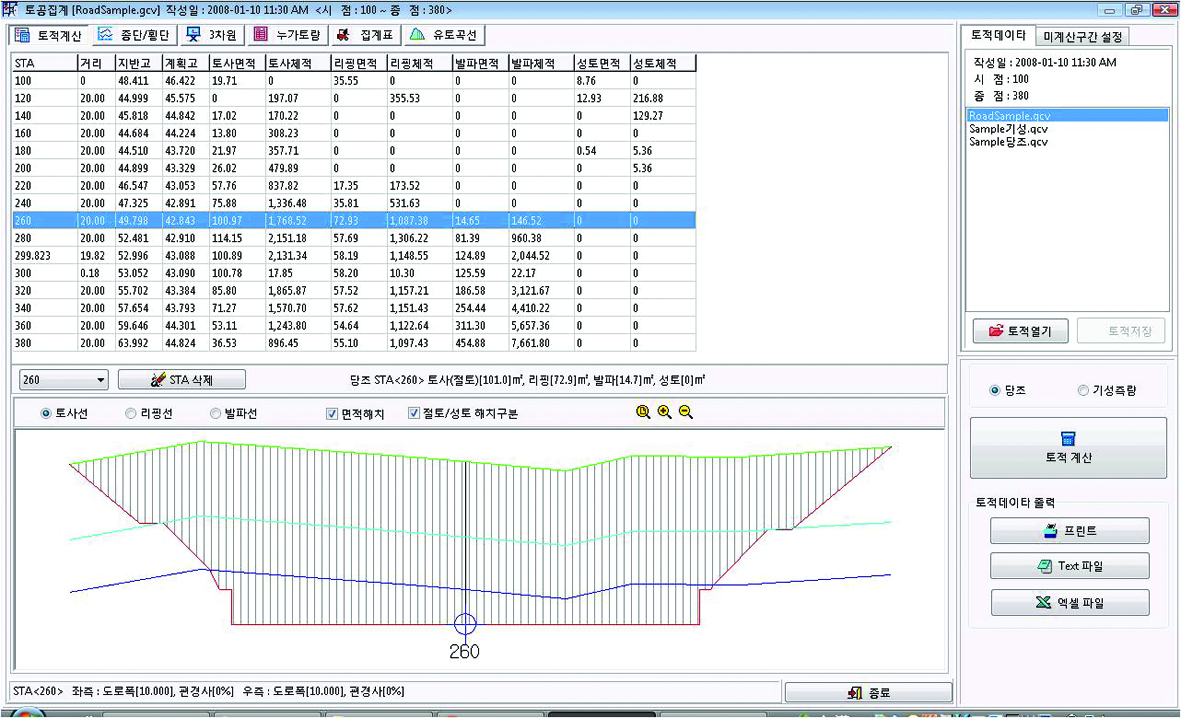Click the zoom fit magnifier icon

[643, 412]
